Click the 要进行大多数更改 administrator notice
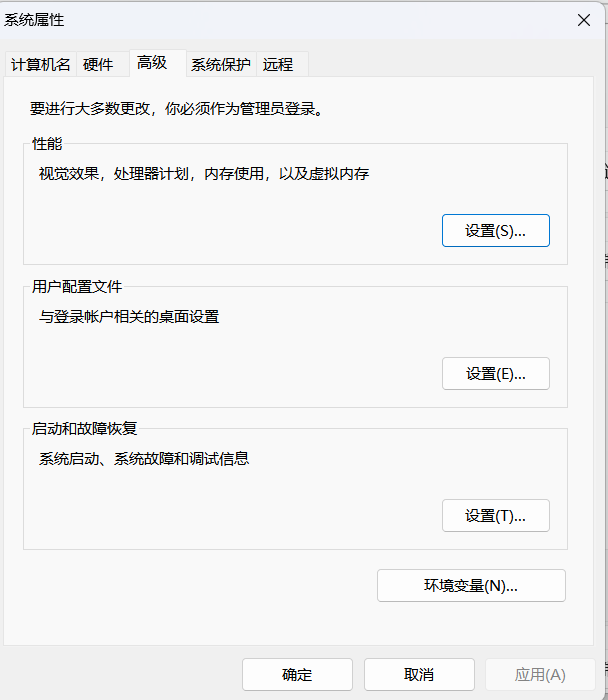The width and height of the screenshot is (608, 700). [176, 108]
